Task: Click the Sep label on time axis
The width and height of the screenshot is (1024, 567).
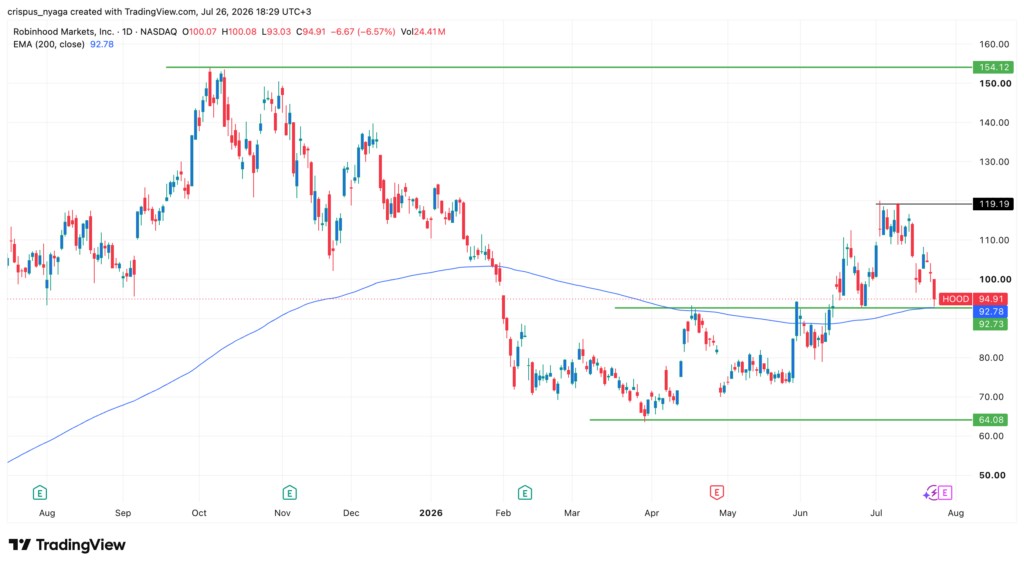Action: point(123,513)
